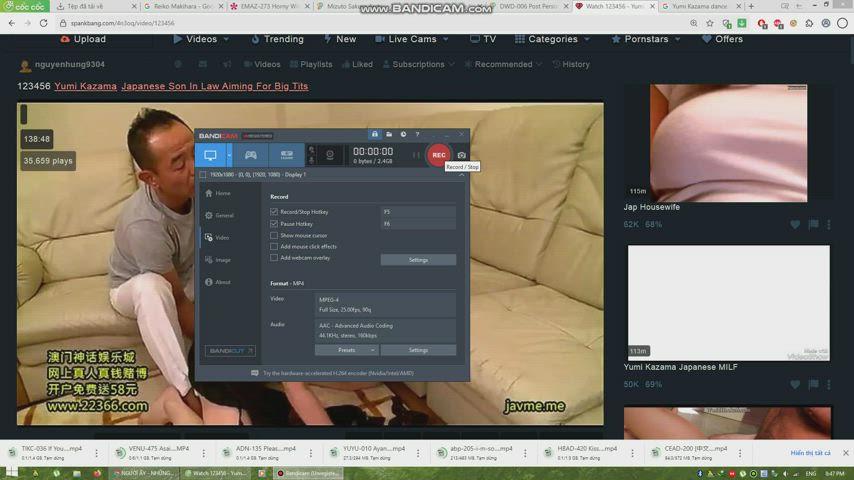Open the Bandicam output folder icon
854x480 pixels.
pyautogui.click(x=389, y=134)
